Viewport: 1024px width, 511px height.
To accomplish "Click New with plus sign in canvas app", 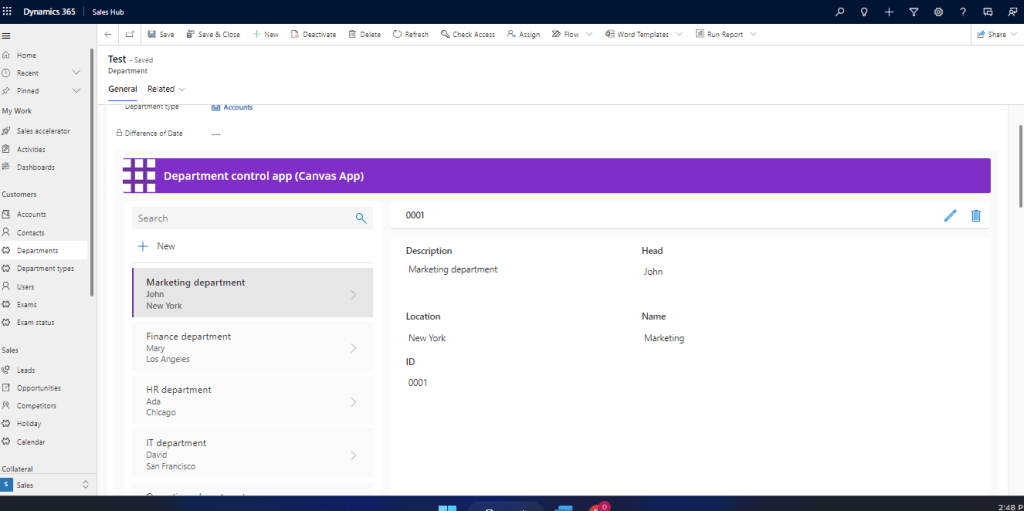I will (x=157, y=246).
